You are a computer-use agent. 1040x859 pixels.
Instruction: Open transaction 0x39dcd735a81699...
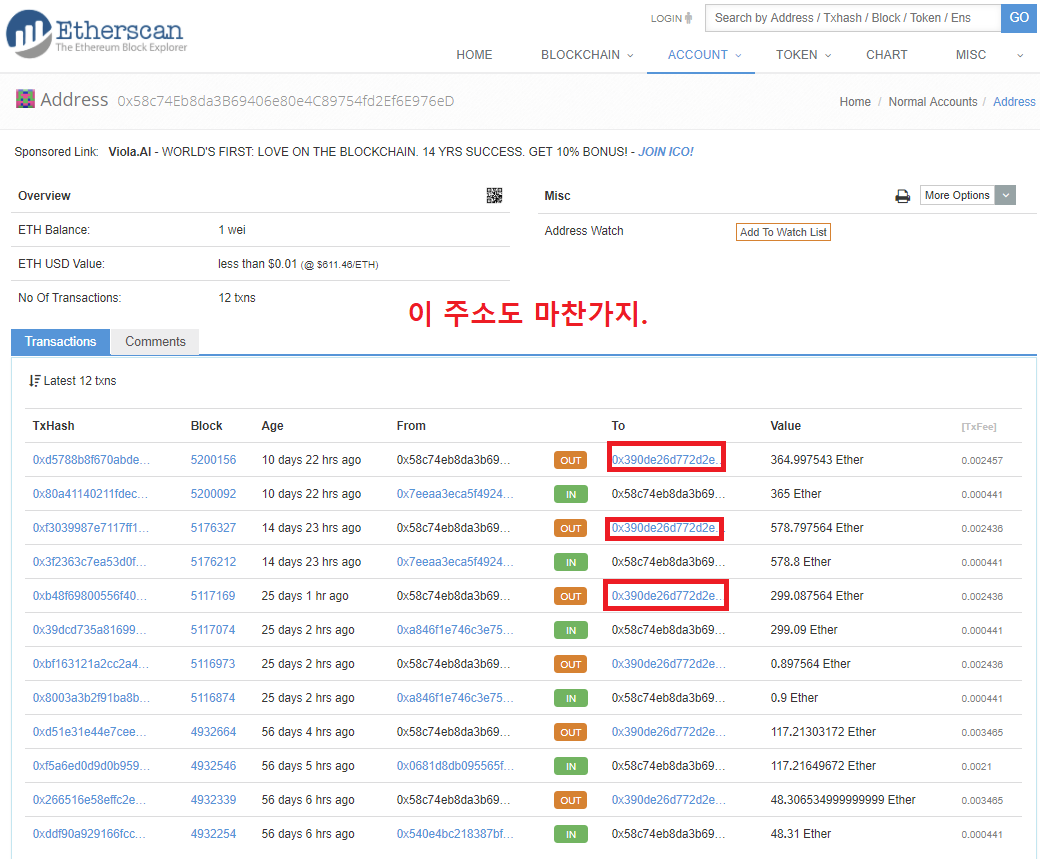click(91, 629)
